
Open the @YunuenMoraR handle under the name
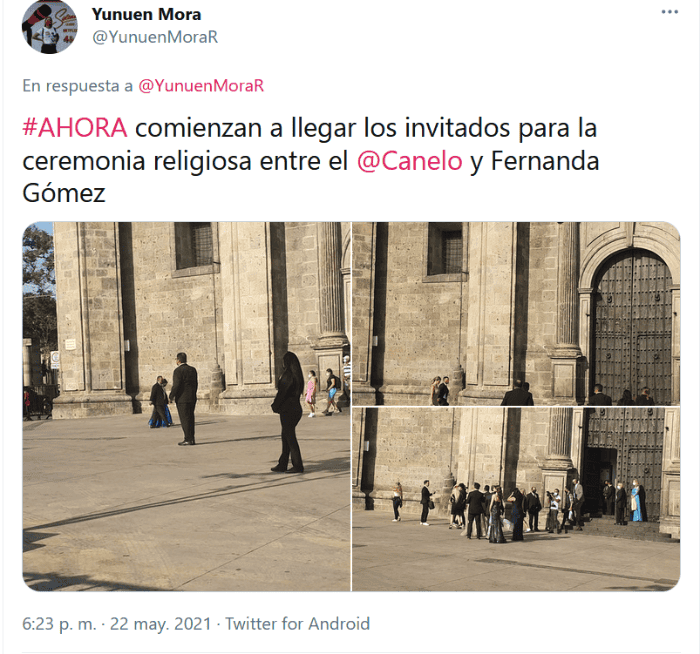coord(155,37)
